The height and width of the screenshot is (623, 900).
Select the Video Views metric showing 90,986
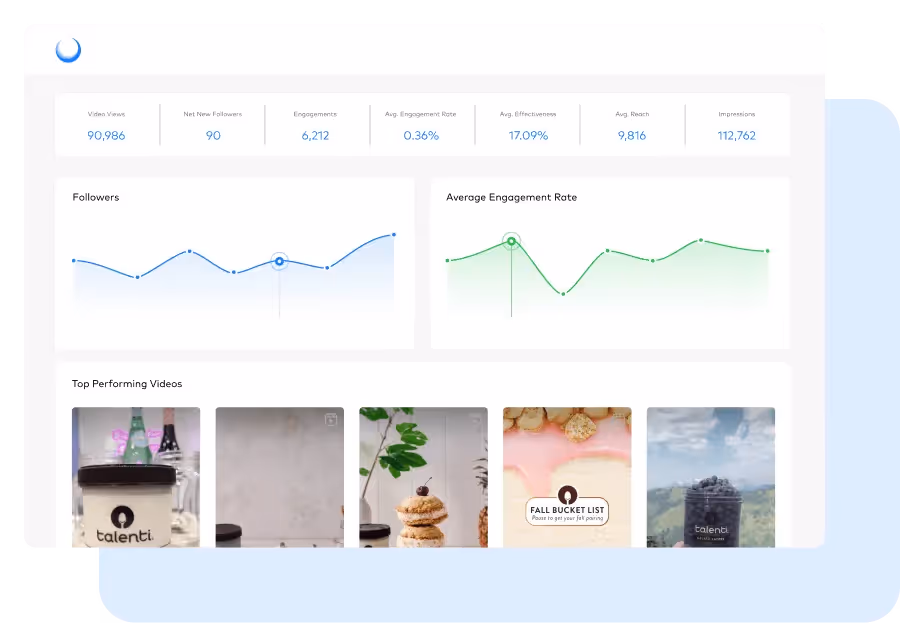[106, 125]
